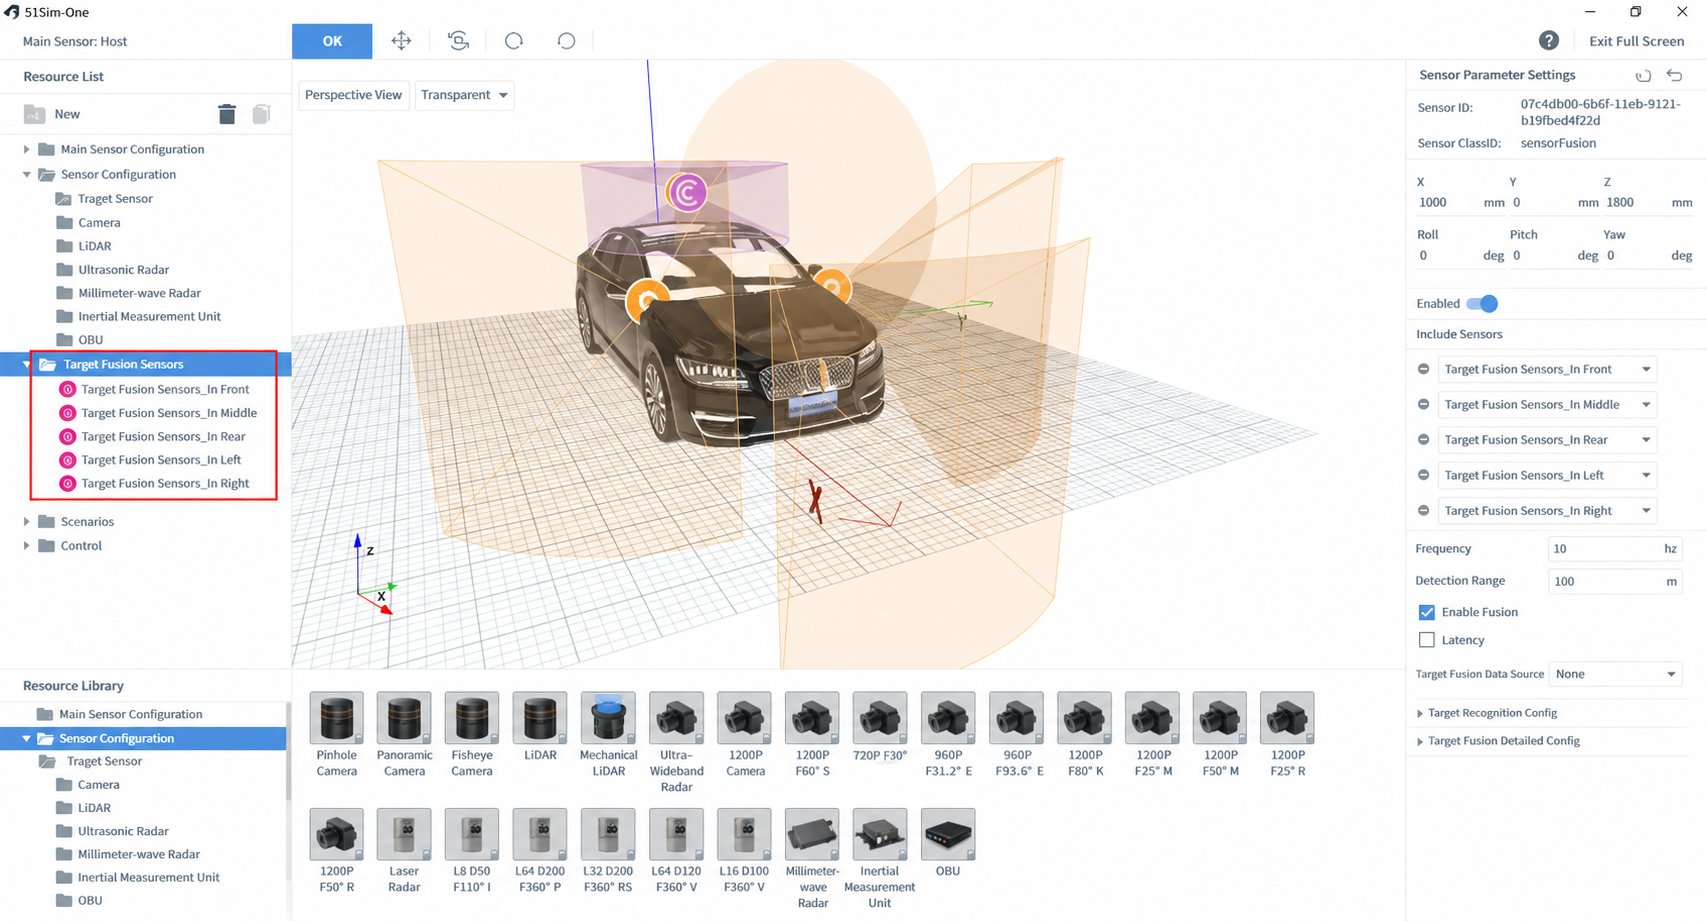Screen dimensions: 1707x921
Task: Open the Target Fusion Sensors_In Front dropdown
Action: 1547,369
